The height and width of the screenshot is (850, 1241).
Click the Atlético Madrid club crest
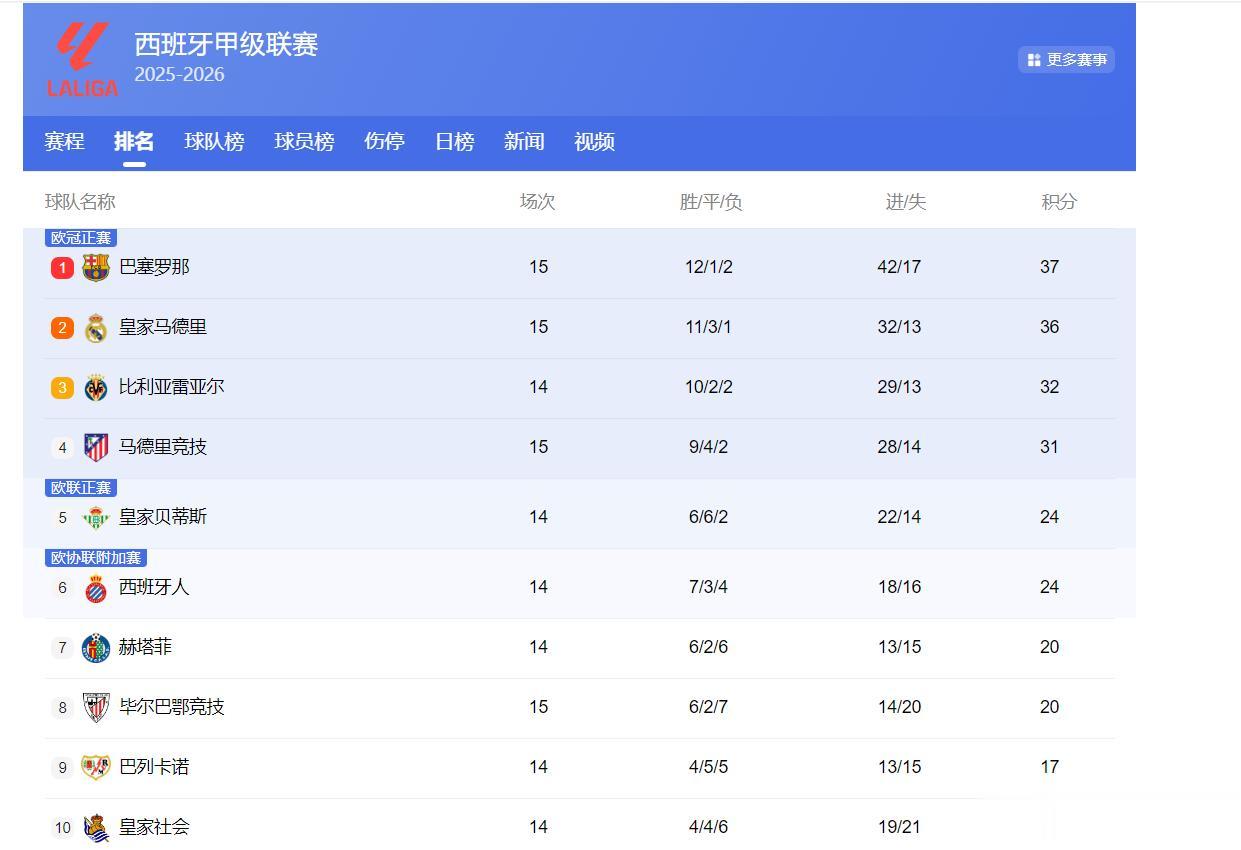pyautogui.click(x=96, y=447)
